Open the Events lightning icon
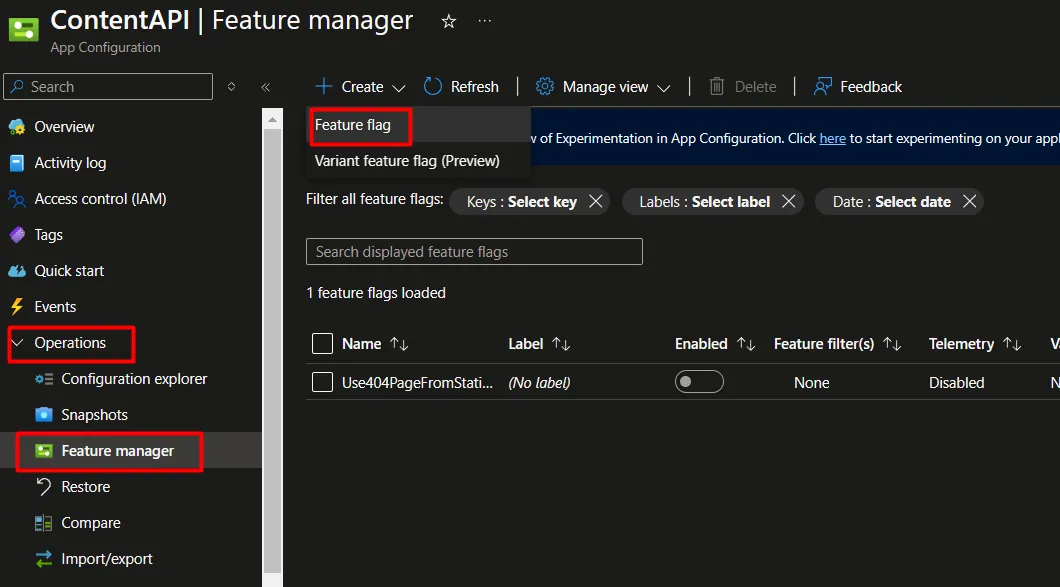1060x587 pixels. [17, 306]
